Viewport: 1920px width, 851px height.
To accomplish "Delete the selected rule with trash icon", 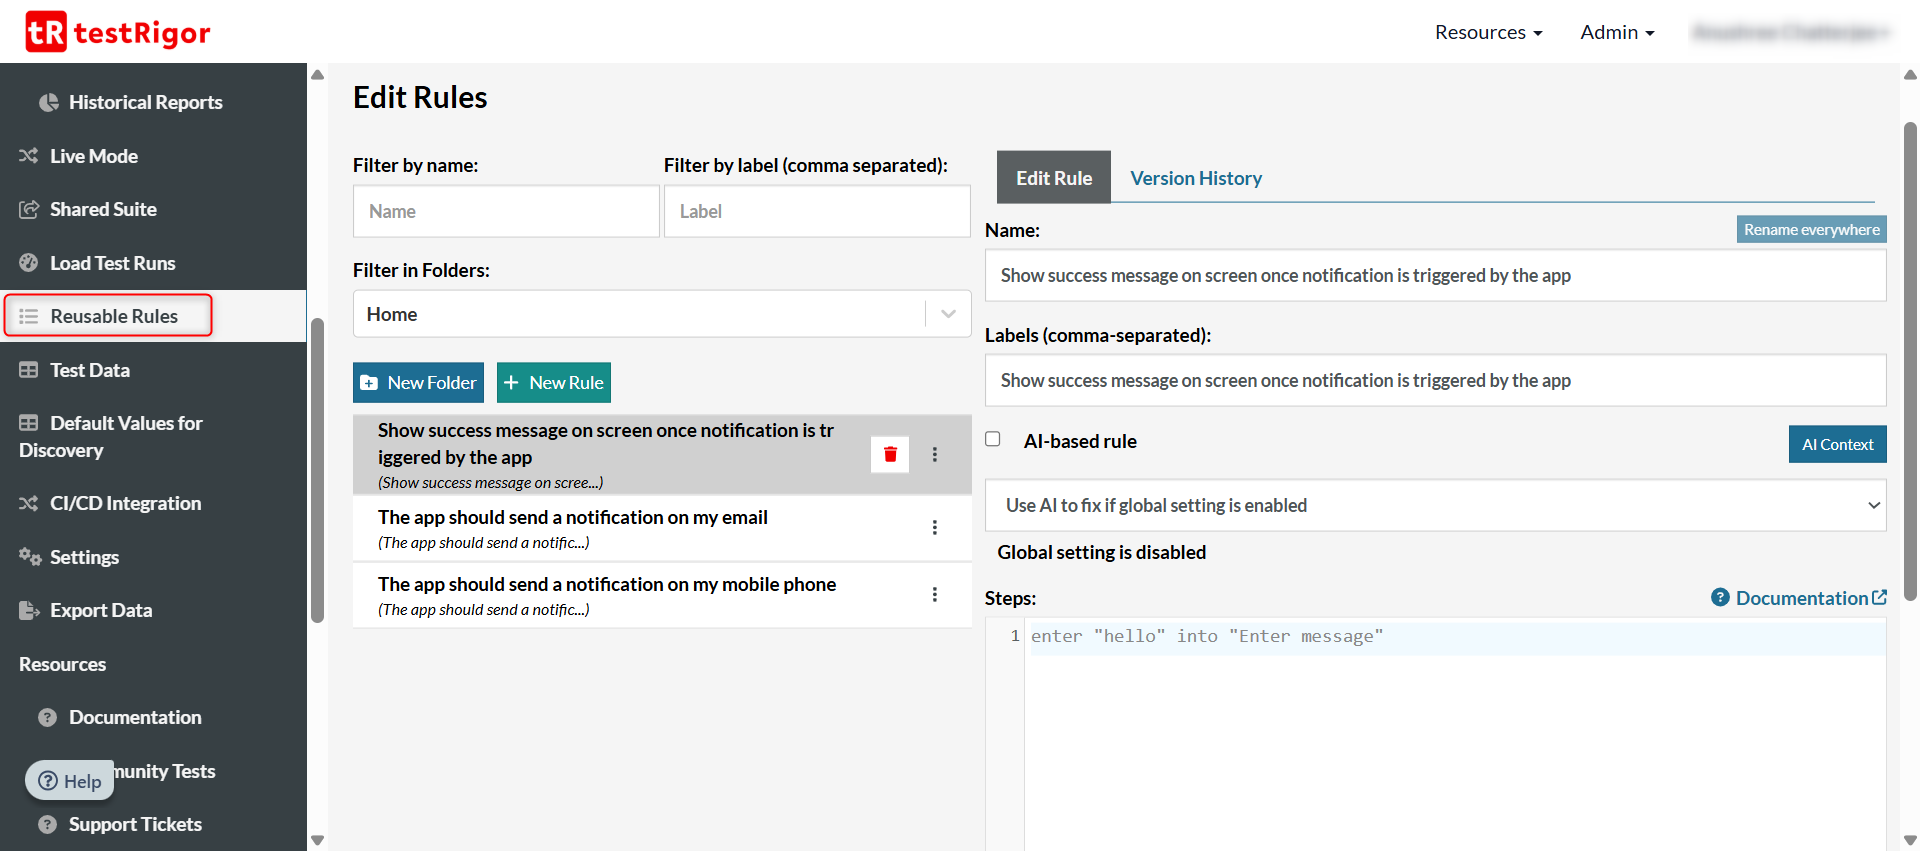I will (x=889, y=455).
